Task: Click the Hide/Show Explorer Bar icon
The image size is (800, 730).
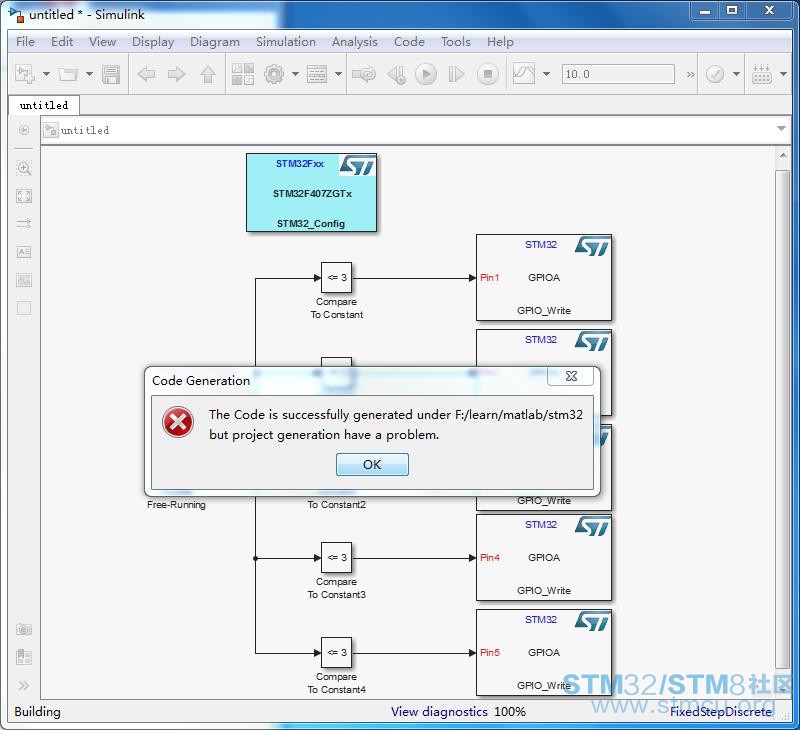Action: (24, 130)
